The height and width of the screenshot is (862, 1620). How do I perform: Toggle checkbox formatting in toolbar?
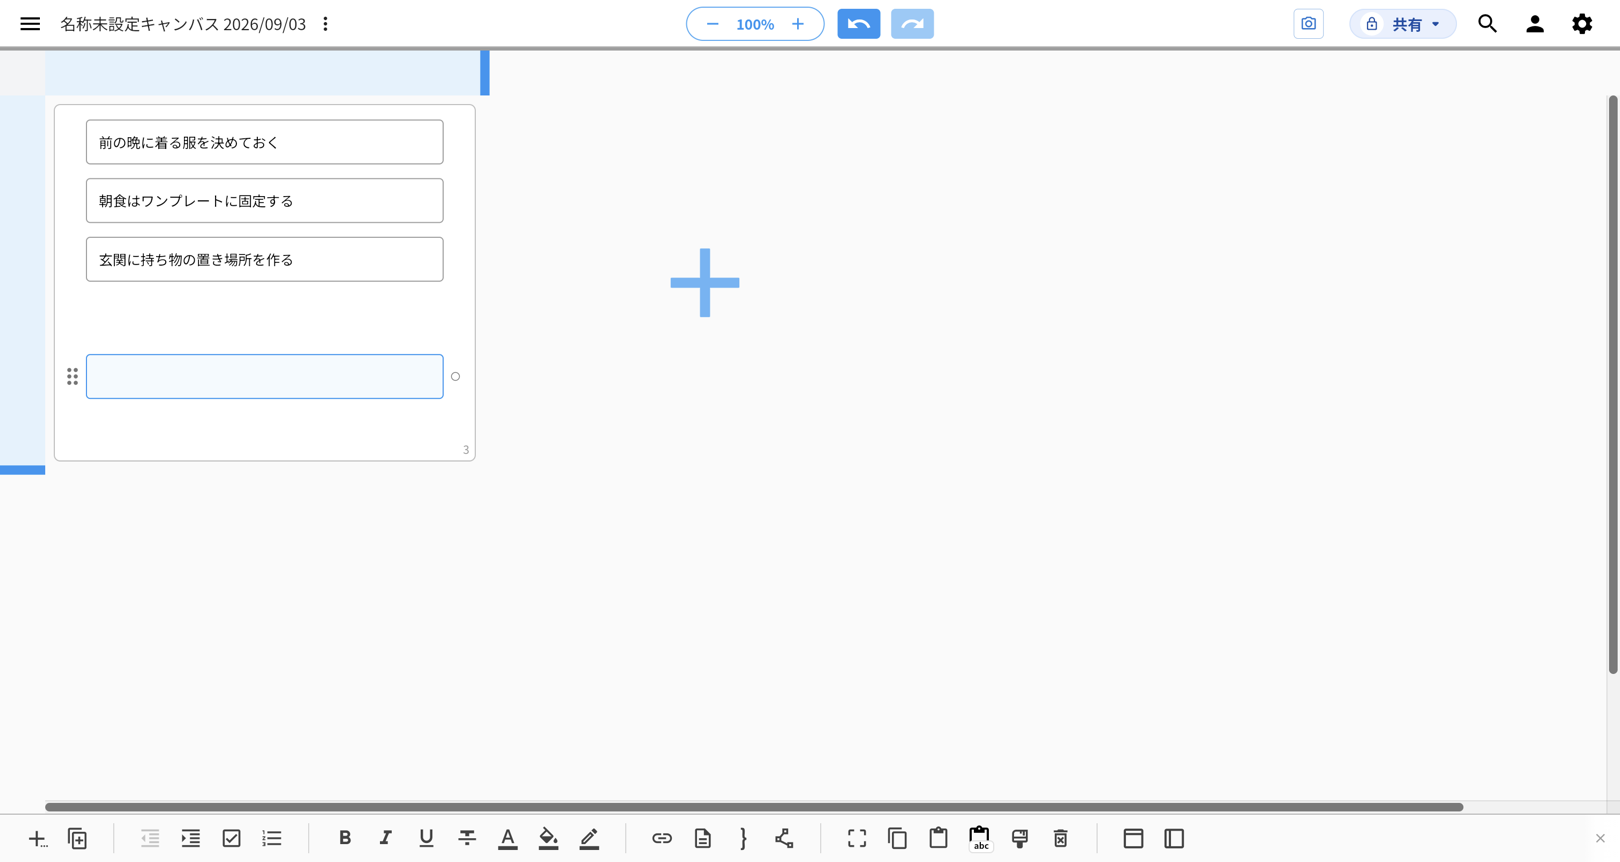pyautogui.click(x=232, y=839)
